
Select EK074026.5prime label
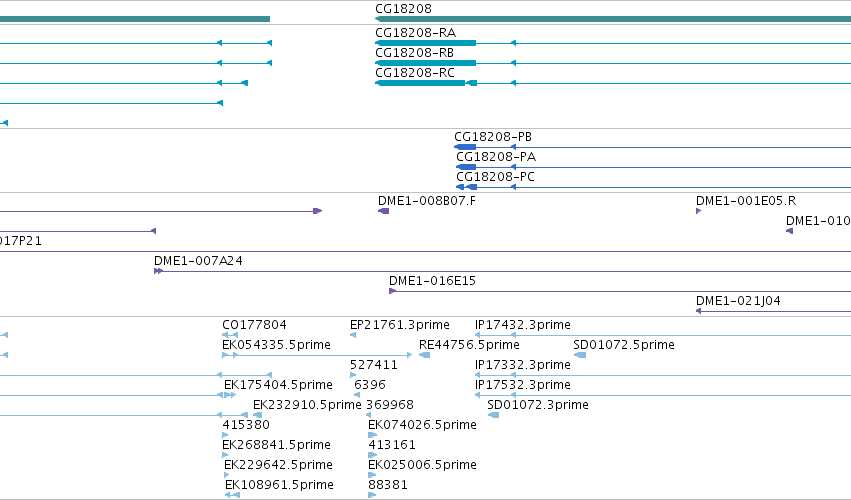tap(422, 425)
